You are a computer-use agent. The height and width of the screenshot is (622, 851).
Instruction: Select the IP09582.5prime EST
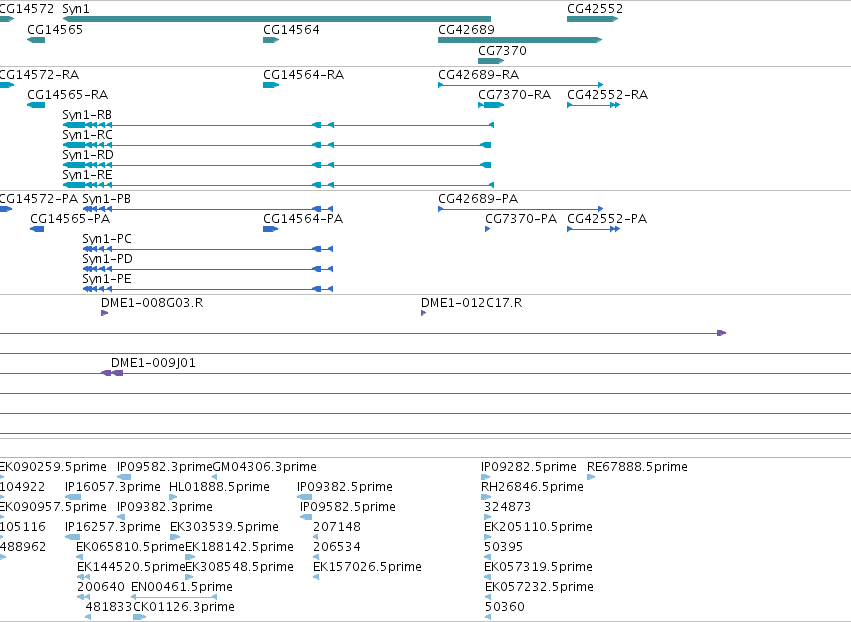click(x=306, y=517)
